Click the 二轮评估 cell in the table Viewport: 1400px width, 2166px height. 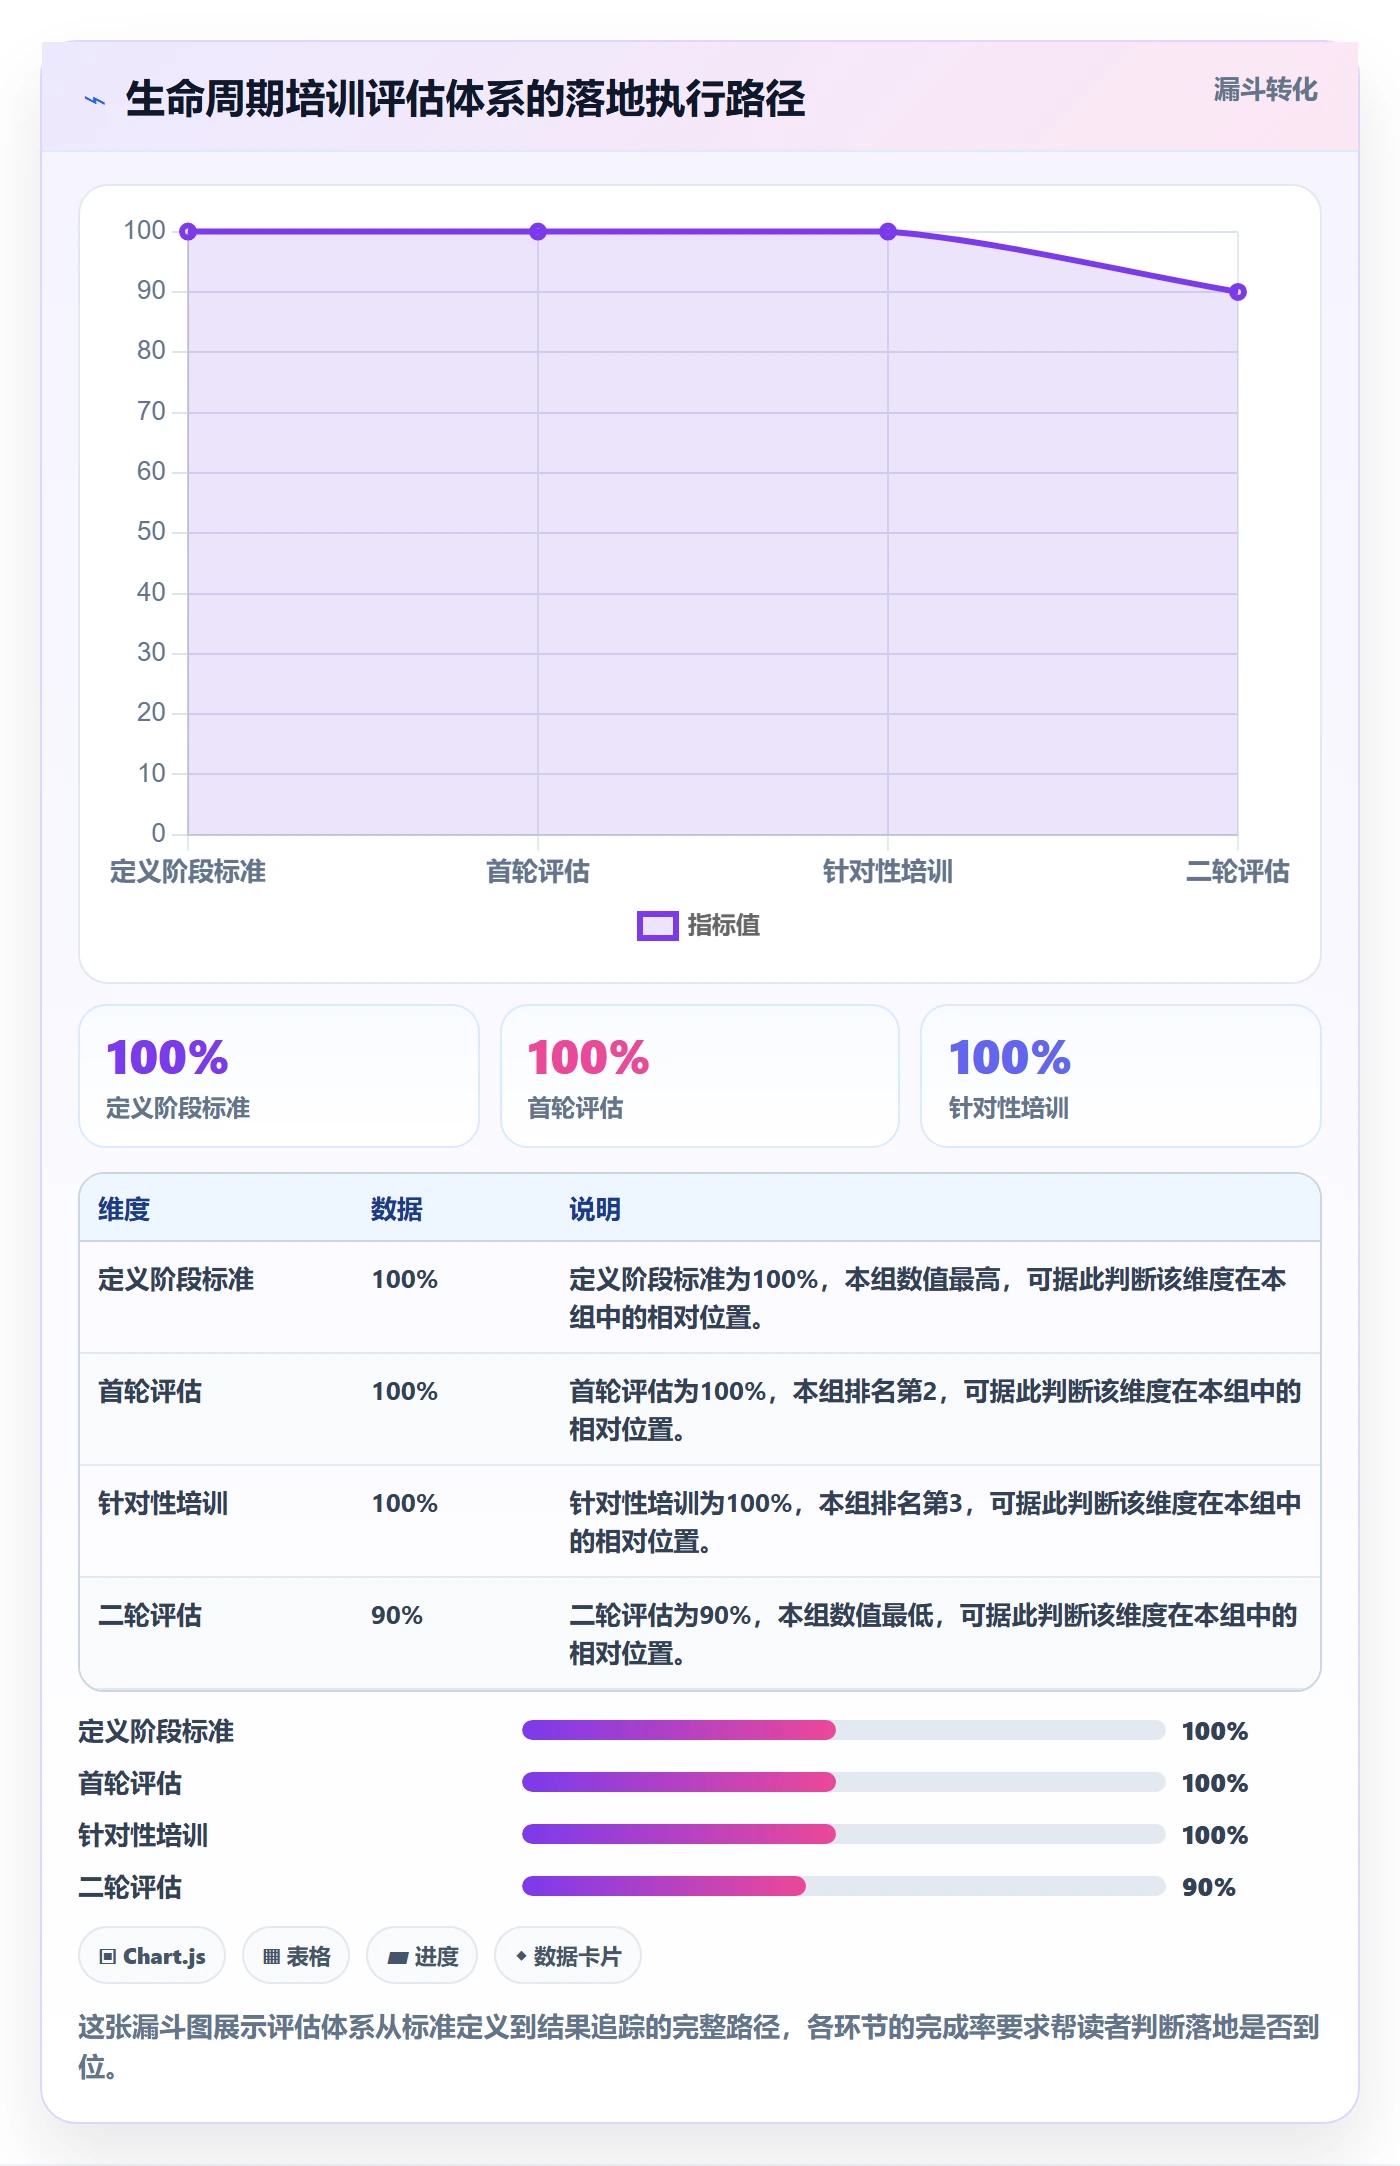click(150, 1615)
